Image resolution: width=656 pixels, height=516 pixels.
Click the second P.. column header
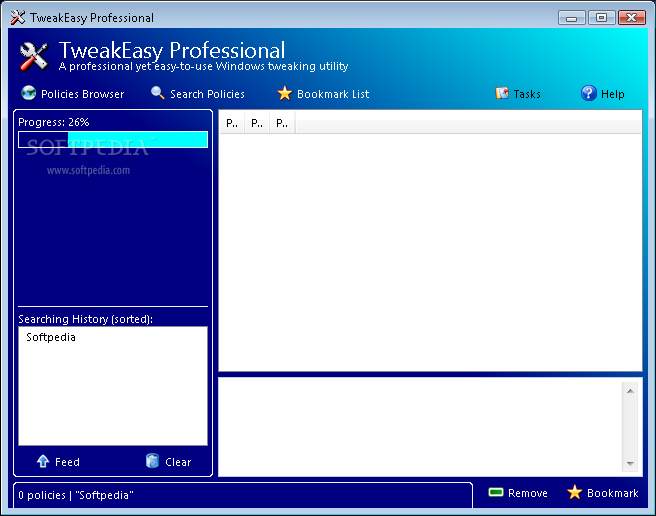(257, 123)
